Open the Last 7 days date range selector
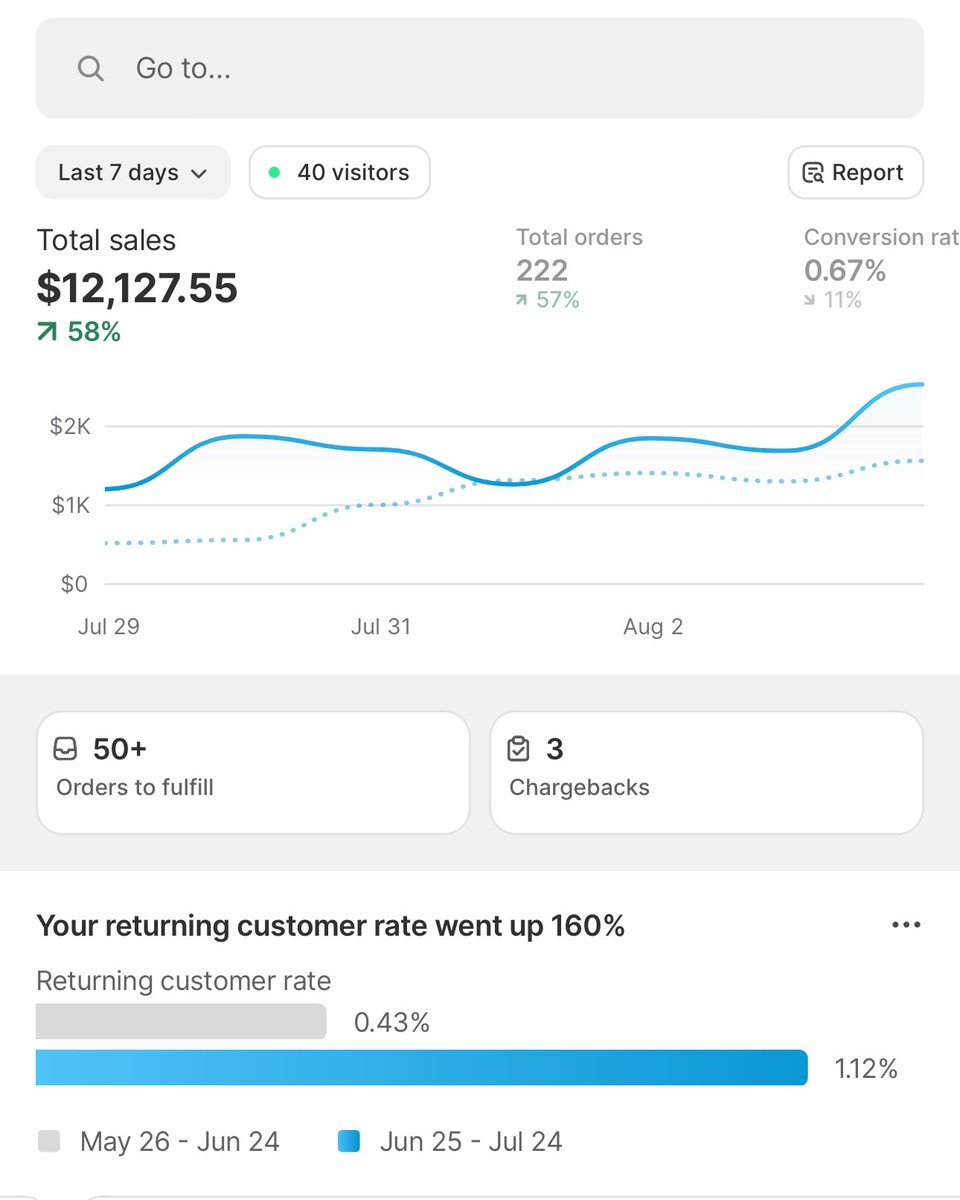Screen dimensions: 960x1200 [132, 172]
